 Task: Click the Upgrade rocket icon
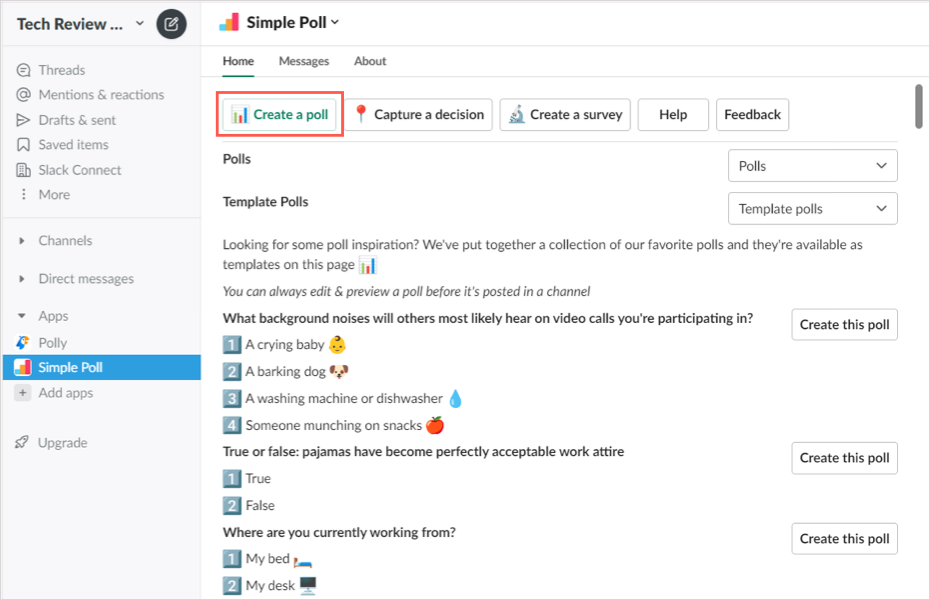tap(23, 443)
